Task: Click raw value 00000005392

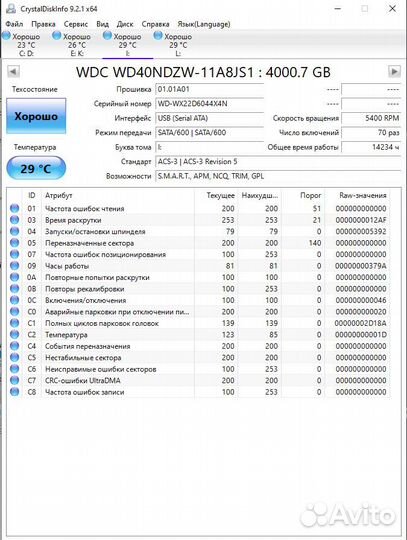Action: 361,231
